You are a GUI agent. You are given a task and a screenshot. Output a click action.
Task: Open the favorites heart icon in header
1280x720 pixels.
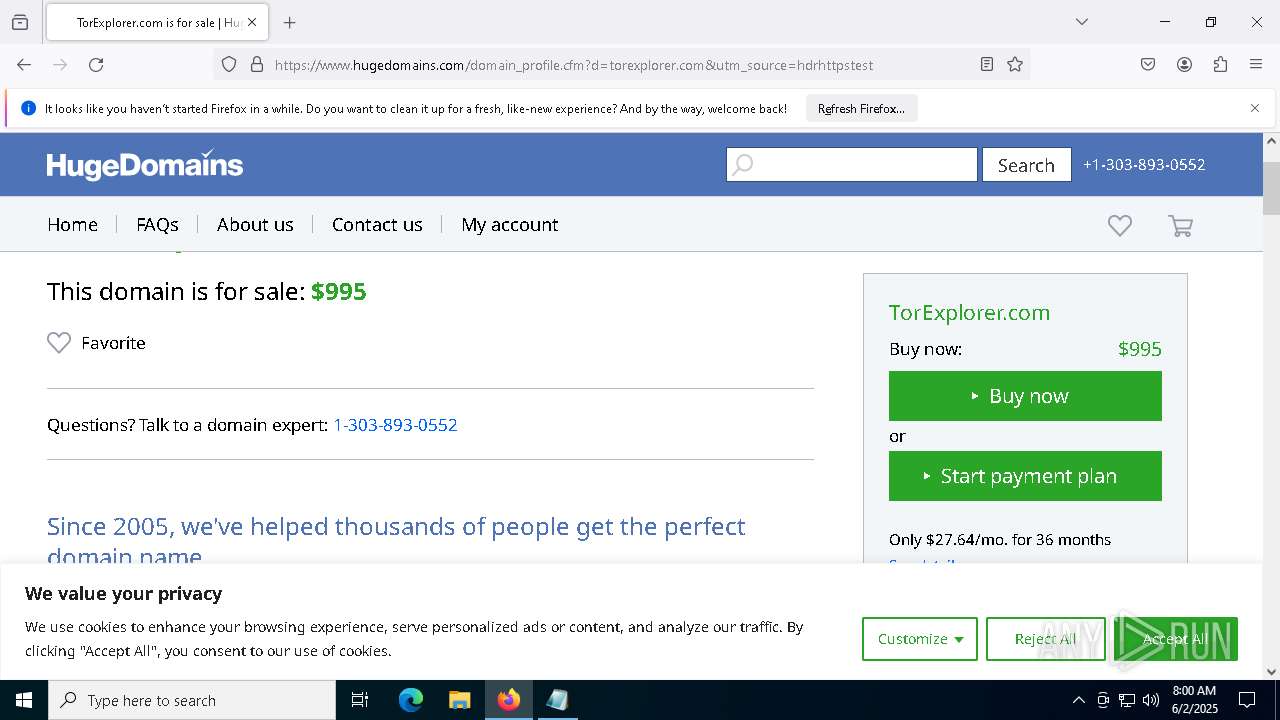1120,226
